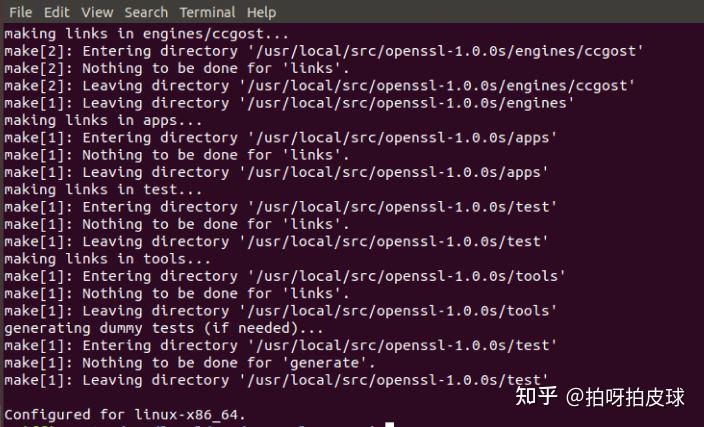Click the 知乎 watermark logo
This screenshot has width=704, height=427.
pyautogui.click(x=534, y=397)
